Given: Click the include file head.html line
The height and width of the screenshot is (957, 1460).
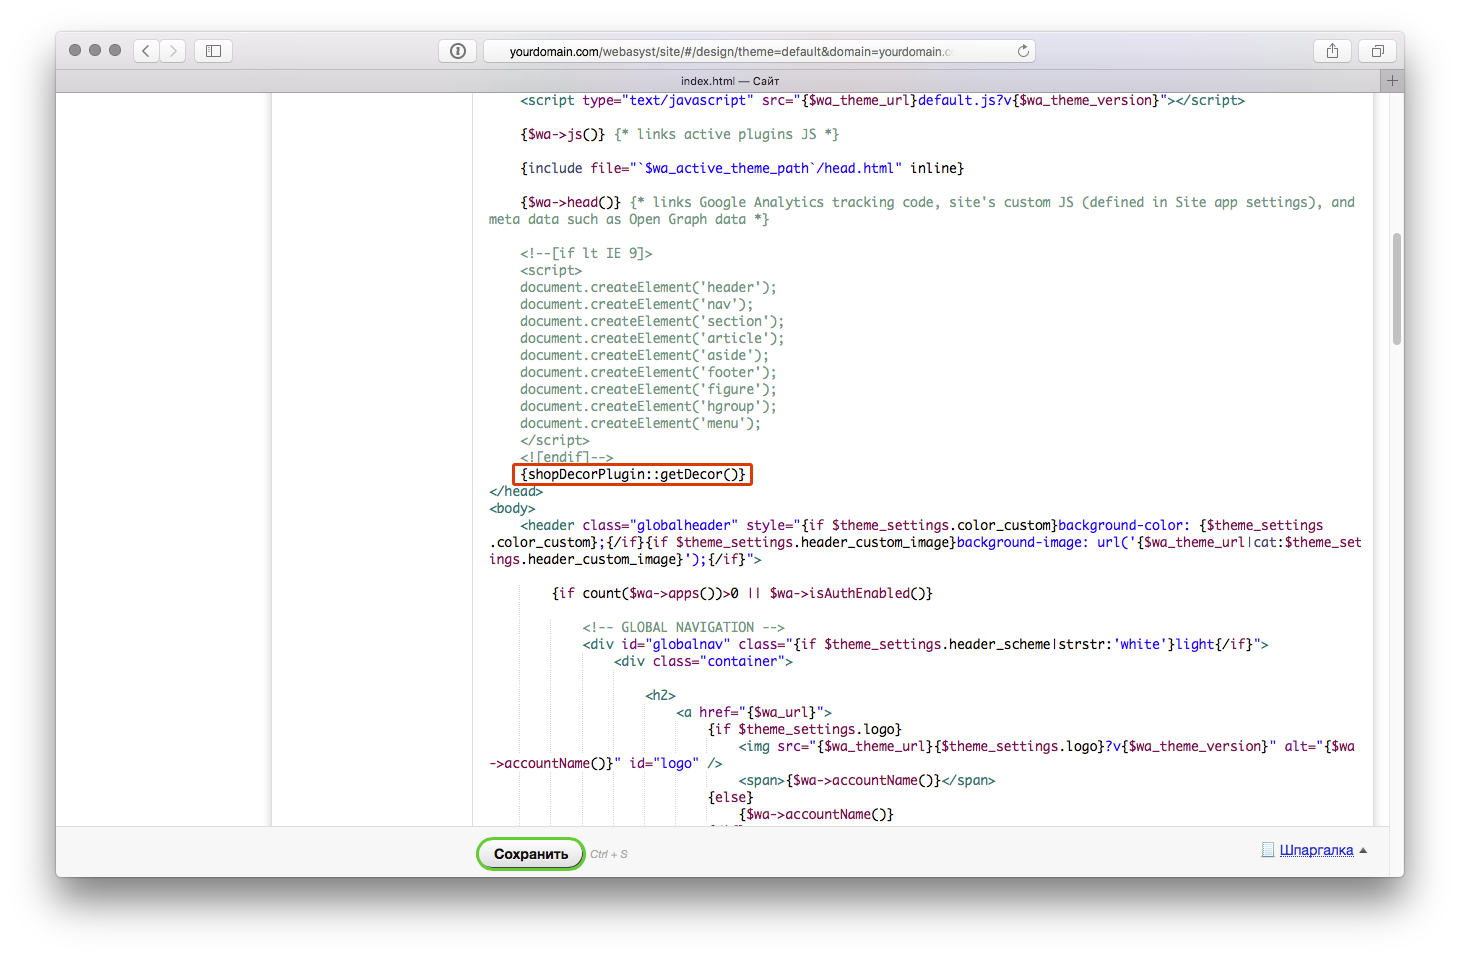Looking at the screenshot, I should [742, 168].
